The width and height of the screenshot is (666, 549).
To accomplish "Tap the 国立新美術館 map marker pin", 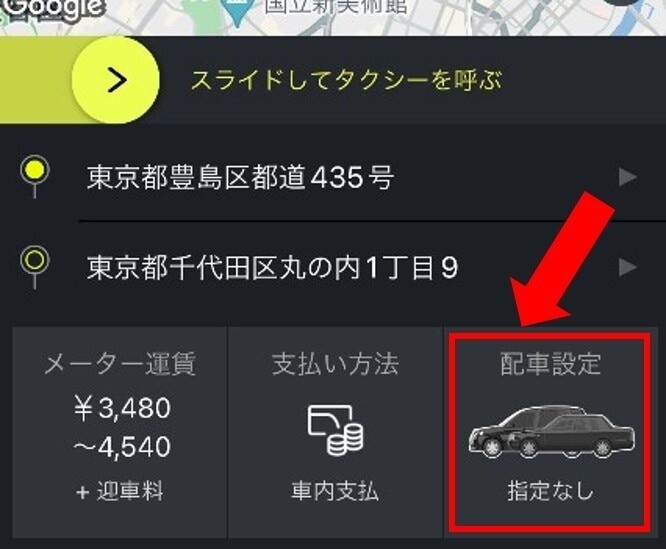I will 238,9.
